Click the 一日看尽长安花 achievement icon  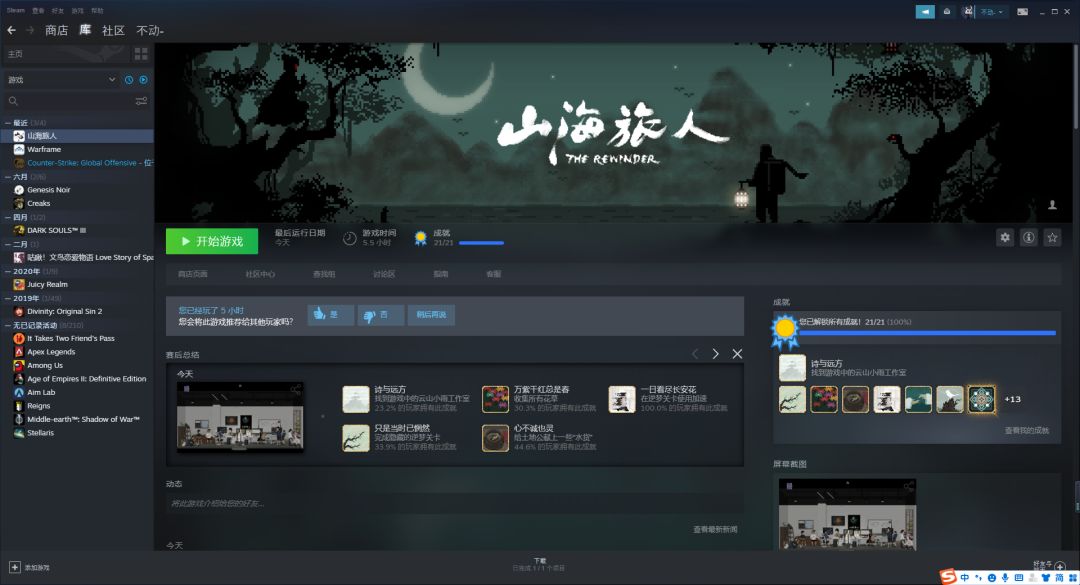pyautogui.click(x=622, y=400)
